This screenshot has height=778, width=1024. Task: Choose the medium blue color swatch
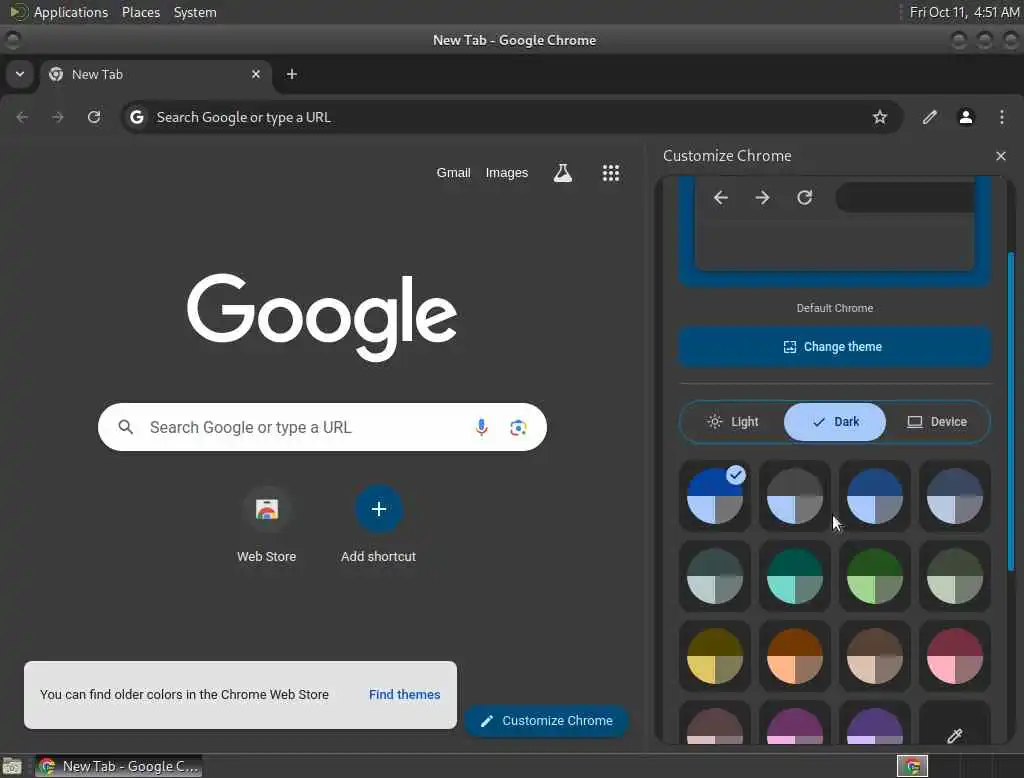click(x=874, y=496)
